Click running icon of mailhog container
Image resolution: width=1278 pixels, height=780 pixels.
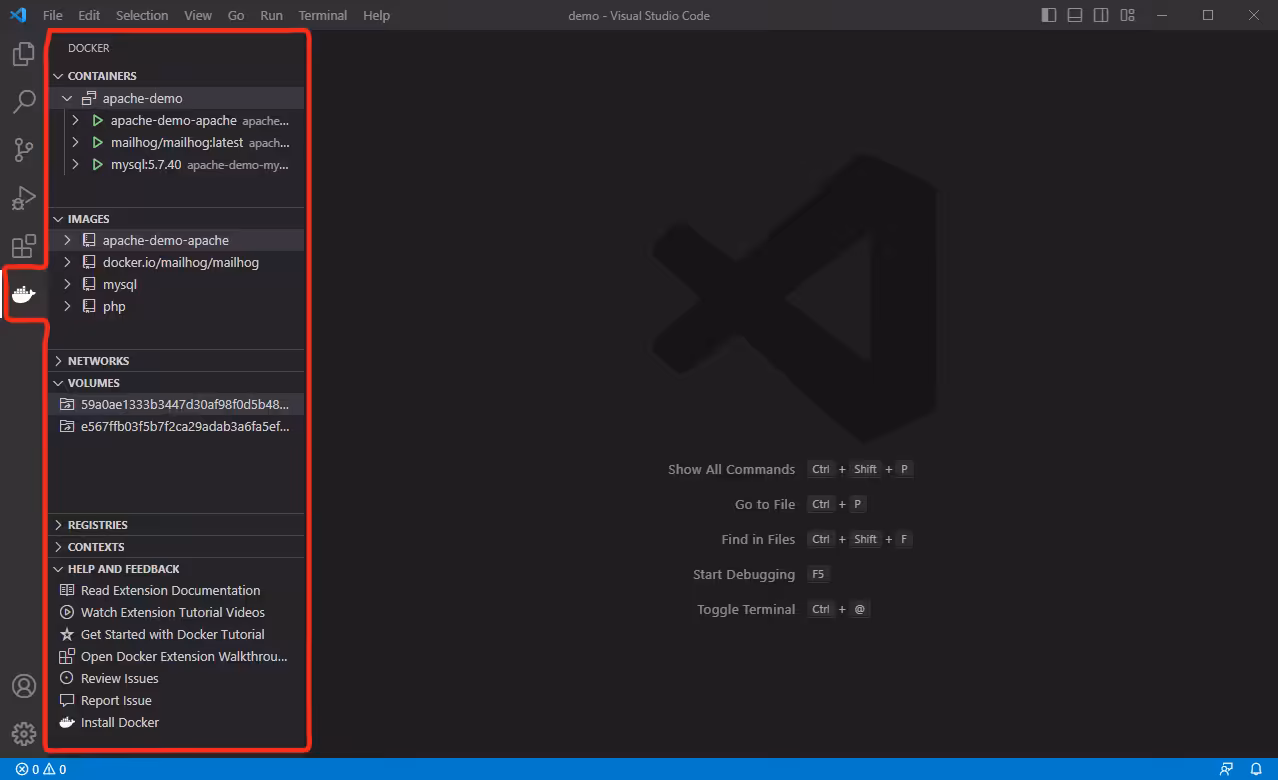pyautogui.click(x=97, y=142)
